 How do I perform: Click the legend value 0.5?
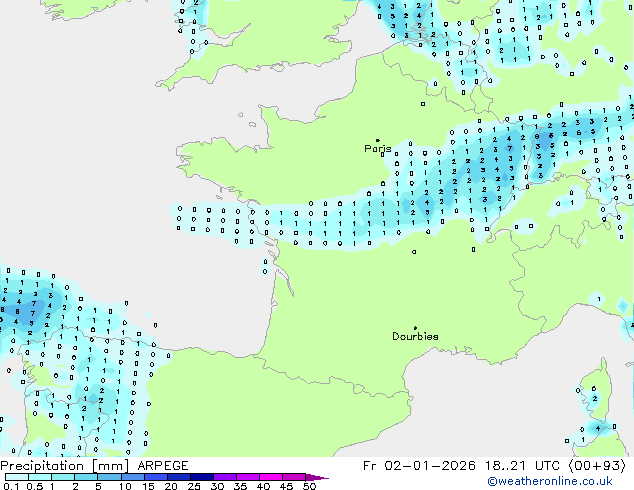[x=34, y=486]
